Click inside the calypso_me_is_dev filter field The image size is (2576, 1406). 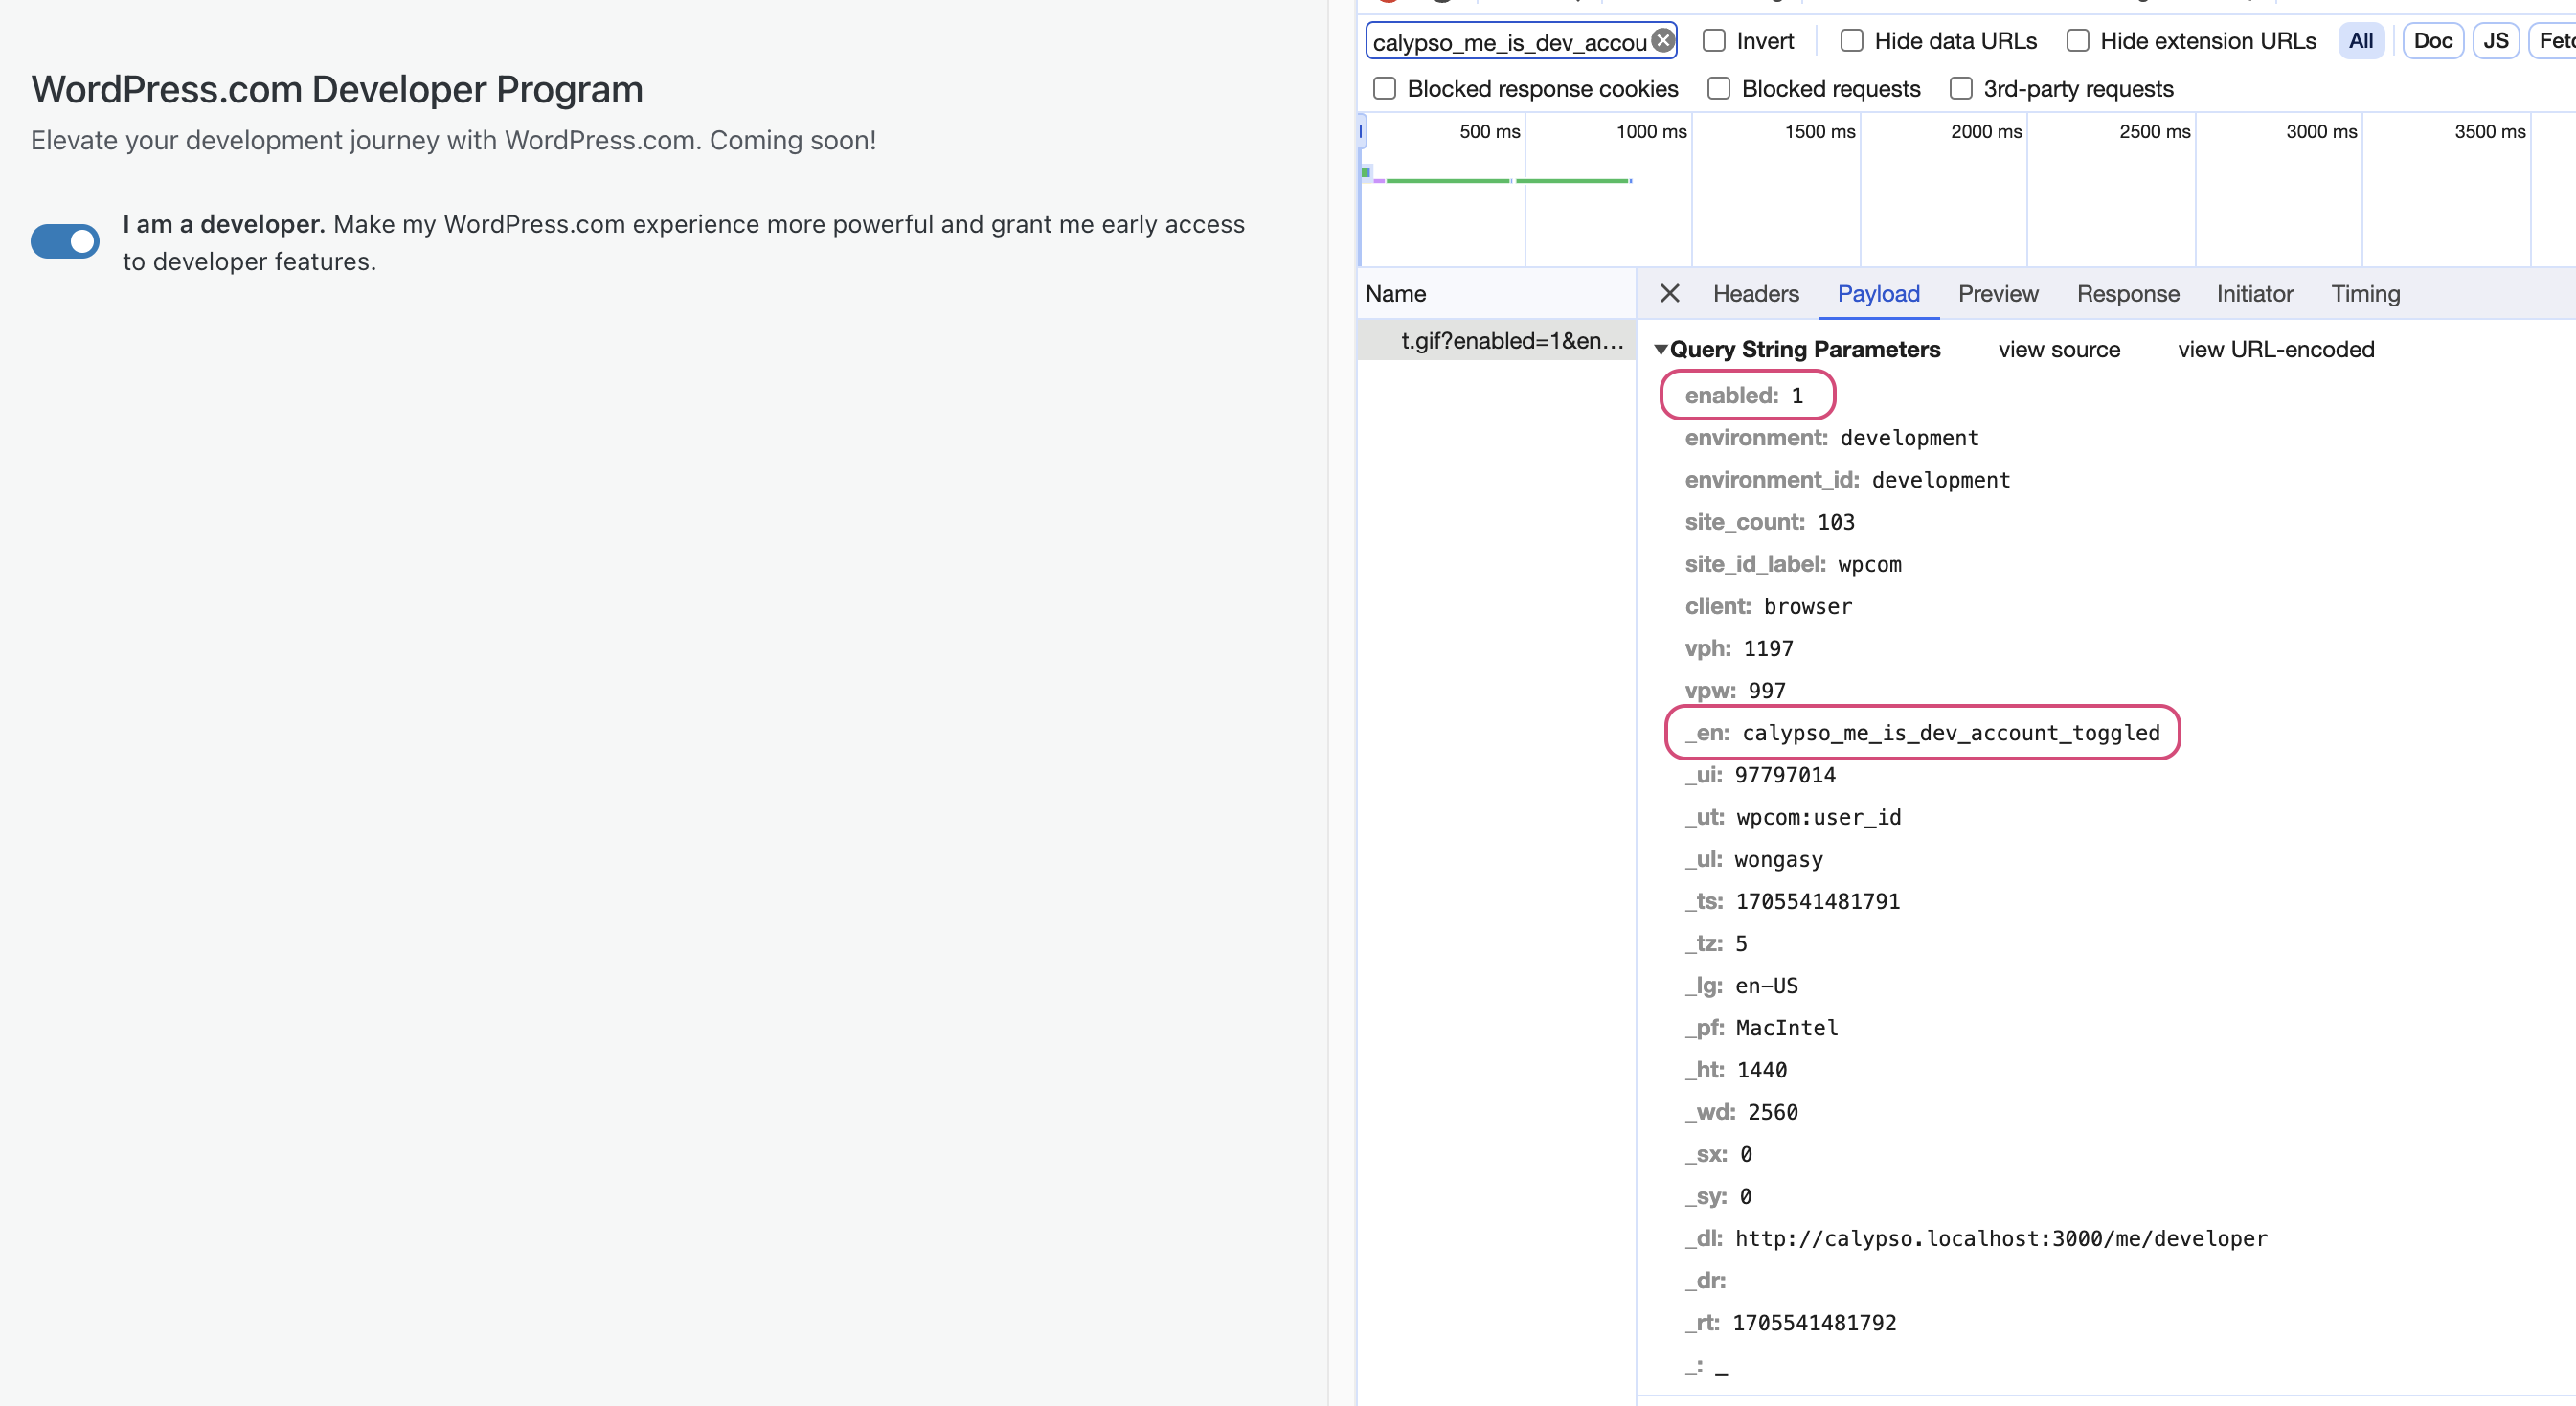(1508, 42)
